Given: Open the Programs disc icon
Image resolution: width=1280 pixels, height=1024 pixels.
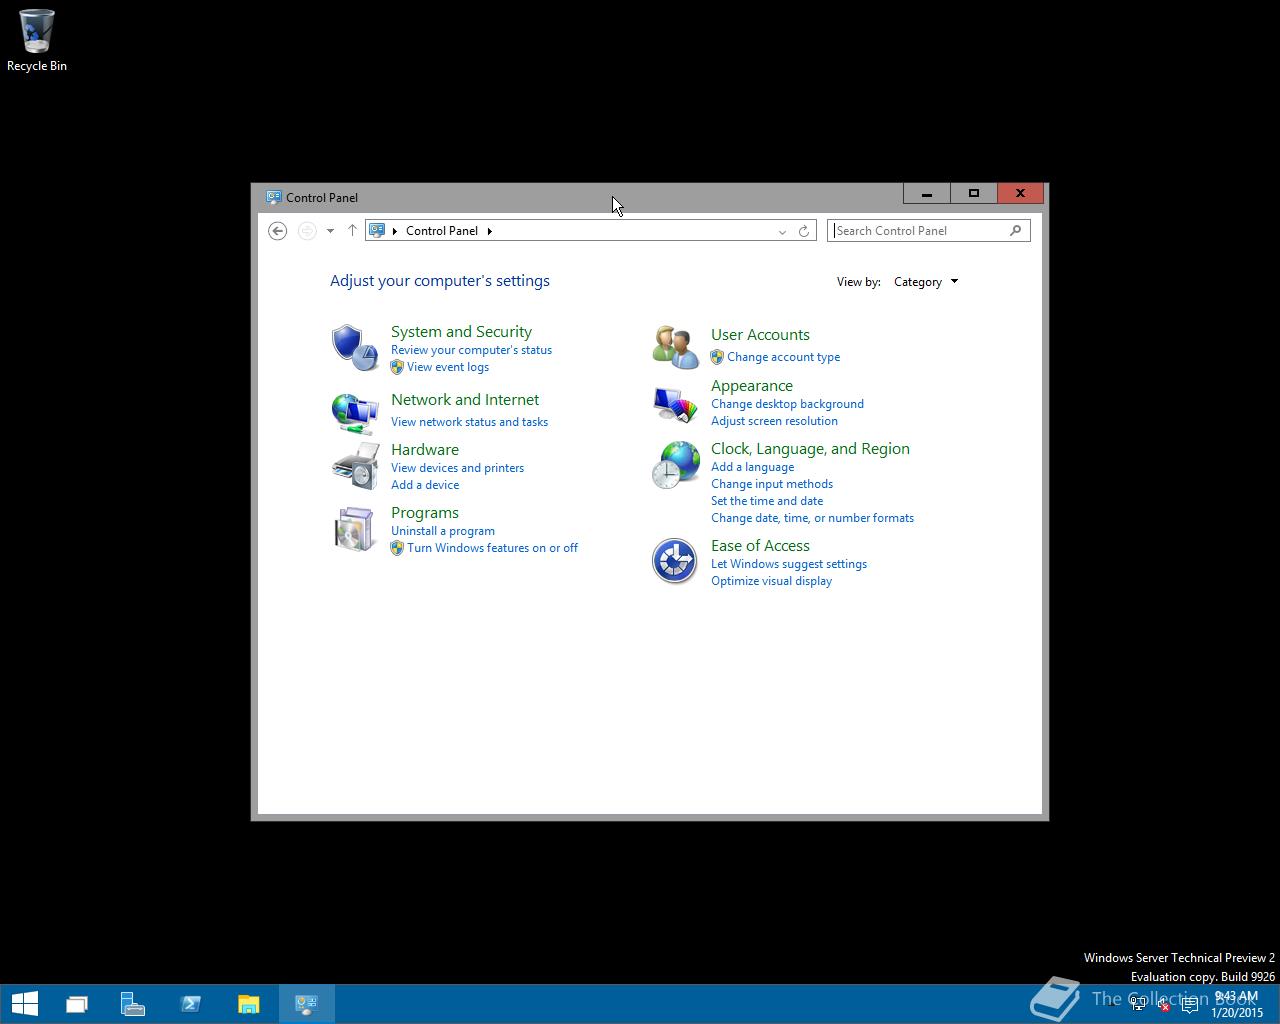Looking at the screenshot, I should coord(354,529).
